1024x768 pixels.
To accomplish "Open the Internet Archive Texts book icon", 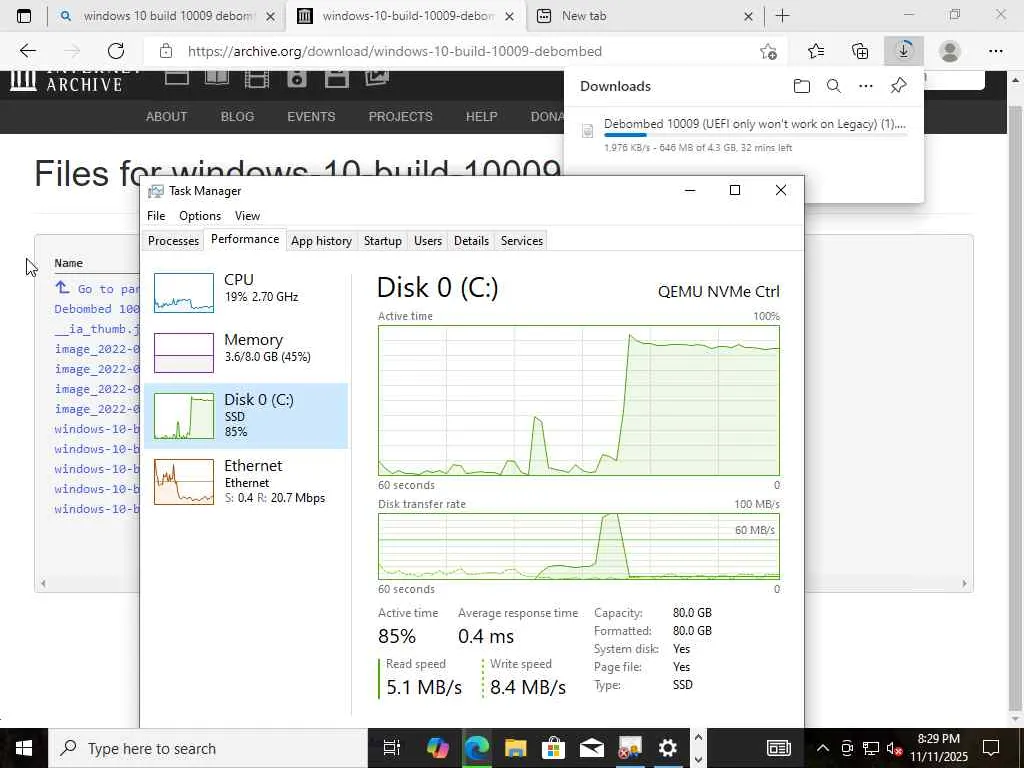I will 216,78.
